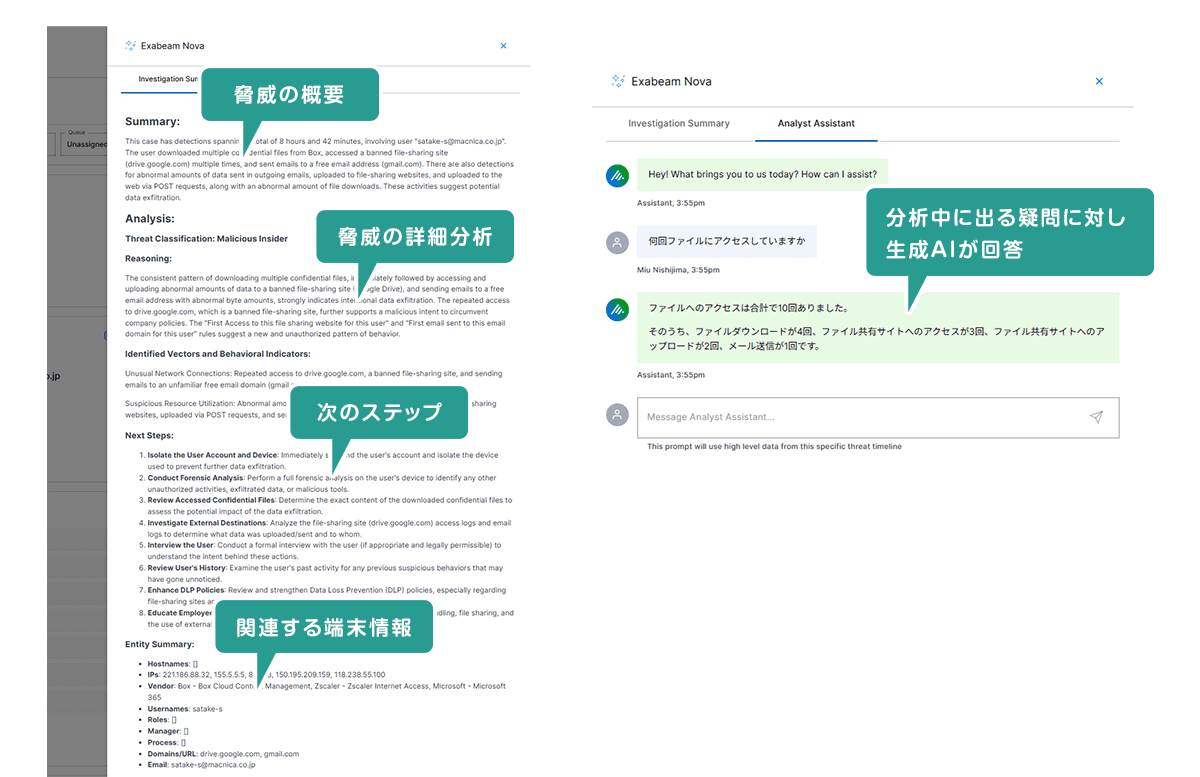
Task: Click the 脅威の概要 callout label
Action: click(289, 95)
